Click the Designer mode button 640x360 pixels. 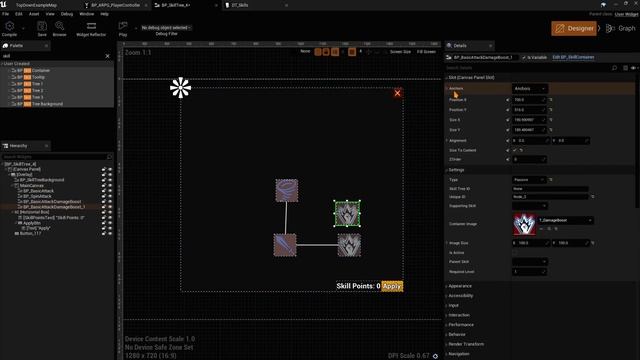point(574,28)
